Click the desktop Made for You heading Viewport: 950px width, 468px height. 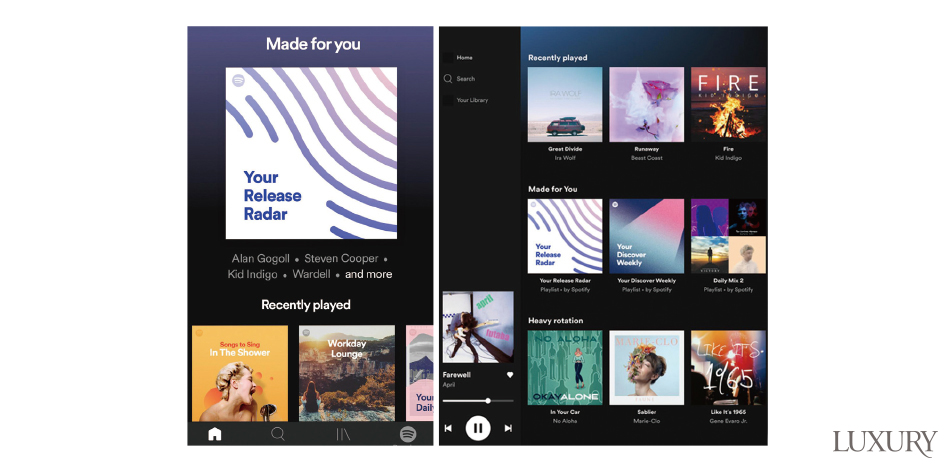[553, 190]
